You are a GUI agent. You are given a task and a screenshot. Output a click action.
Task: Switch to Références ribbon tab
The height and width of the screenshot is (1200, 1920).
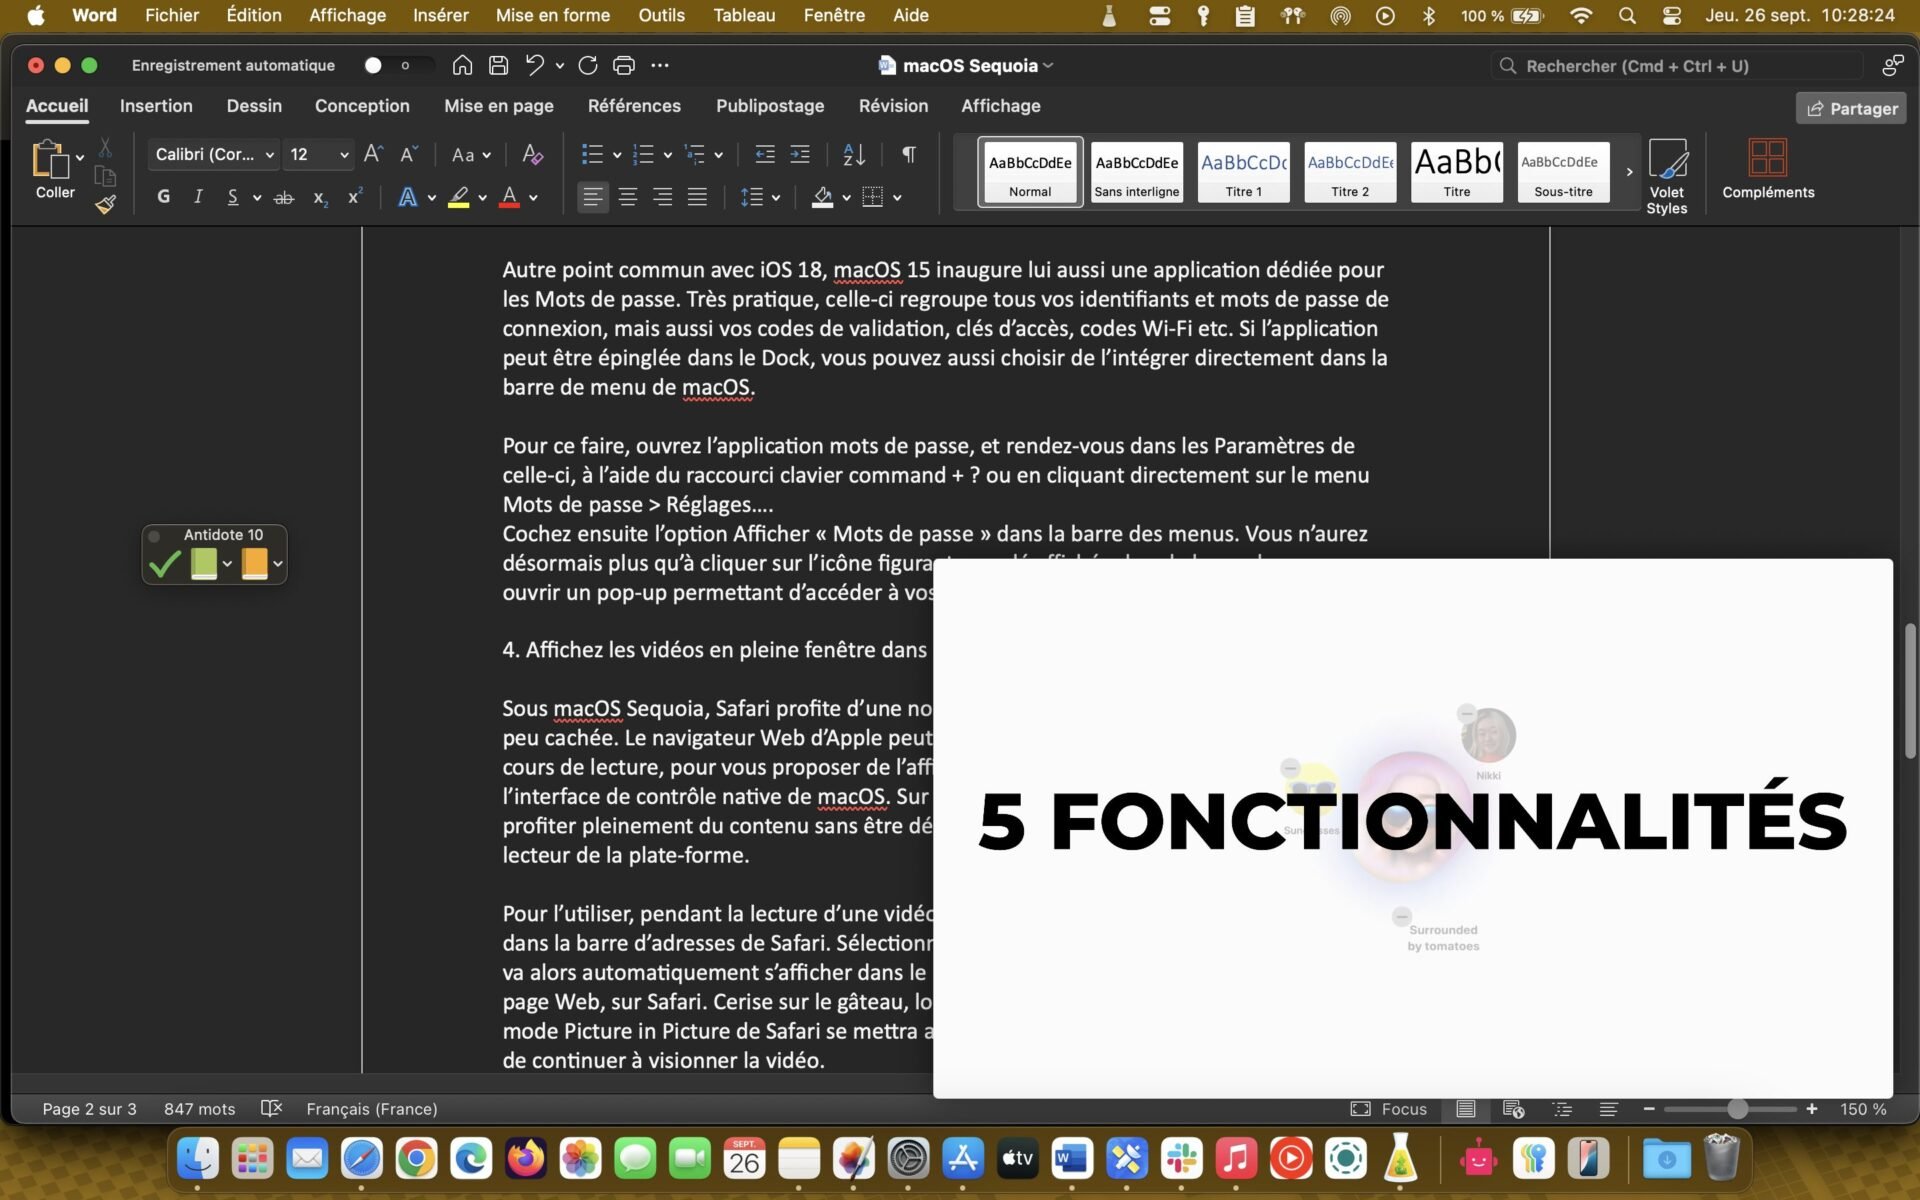coord(634,106)
